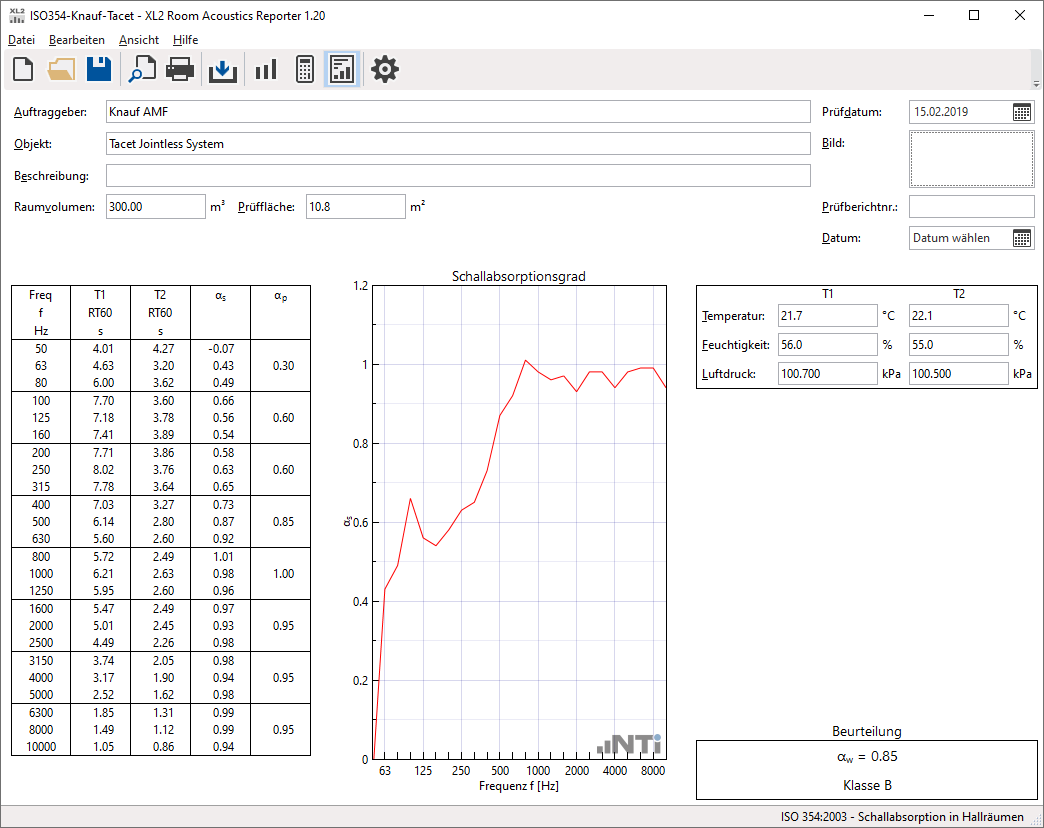Open the Ansicht menu
Viewport: 1044px width, 828px height.
click(138, 40)
